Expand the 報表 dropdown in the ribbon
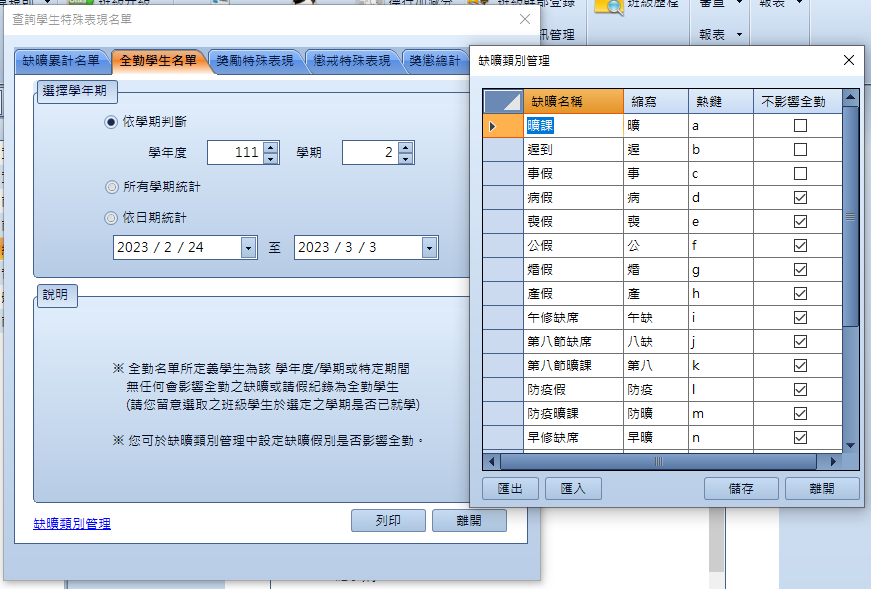Image resolution: width=871 pixels, height=589 pixels. (x=740, y=34)
